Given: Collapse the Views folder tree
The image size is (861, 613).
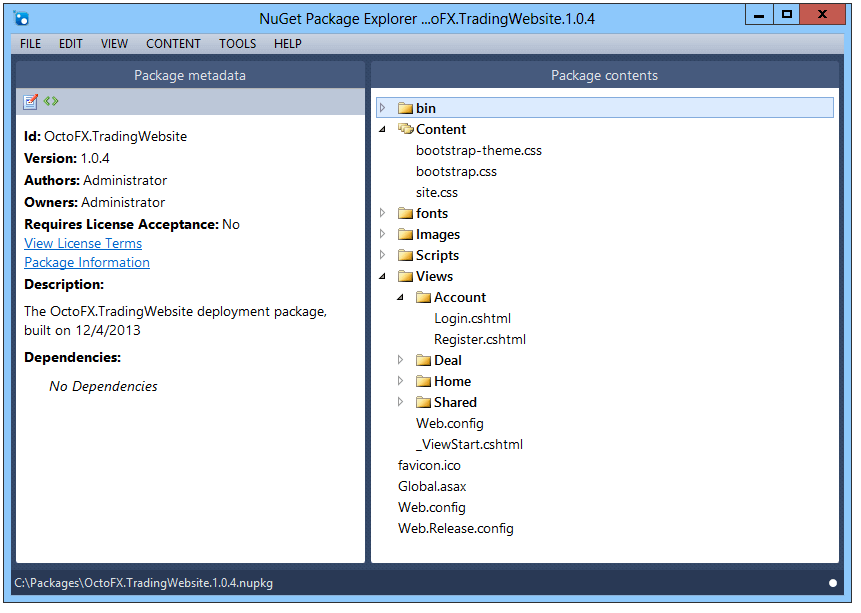Looking at the screenshot, I should pyautogui.click(x=383, y=276).
